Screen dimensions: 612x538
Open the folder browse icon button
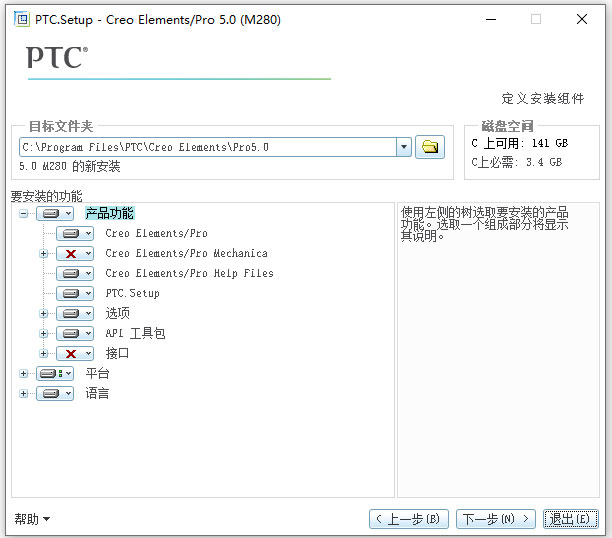(430, 147)
